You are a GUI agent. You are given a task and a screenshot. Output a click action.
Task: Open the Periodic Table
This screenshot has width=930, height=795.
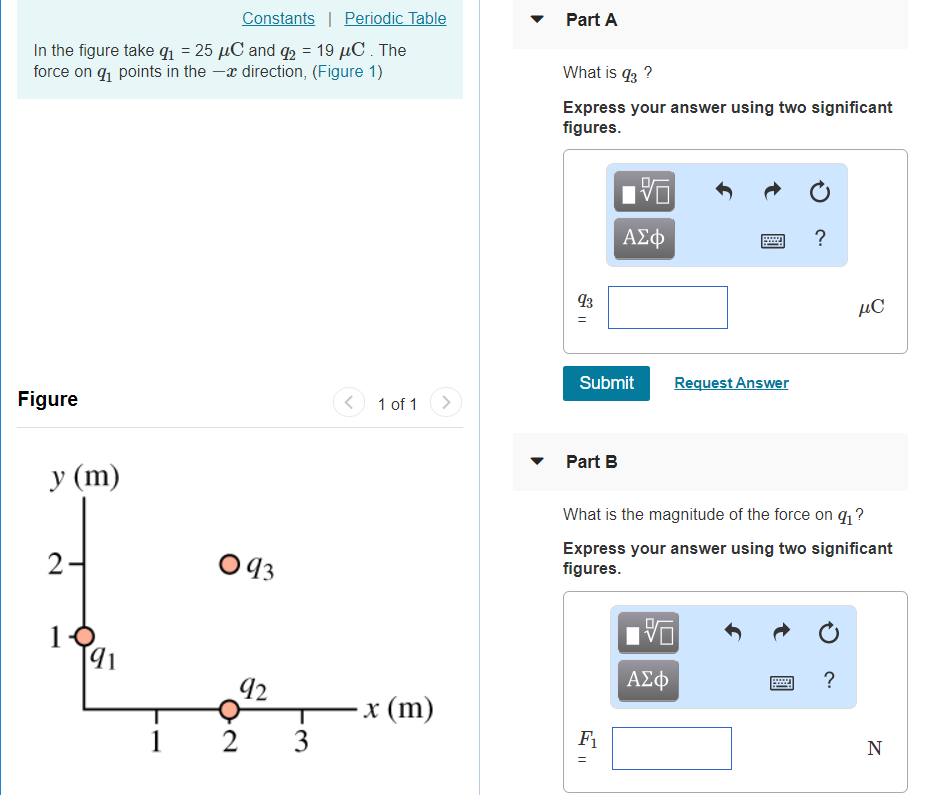click(395, 18)
